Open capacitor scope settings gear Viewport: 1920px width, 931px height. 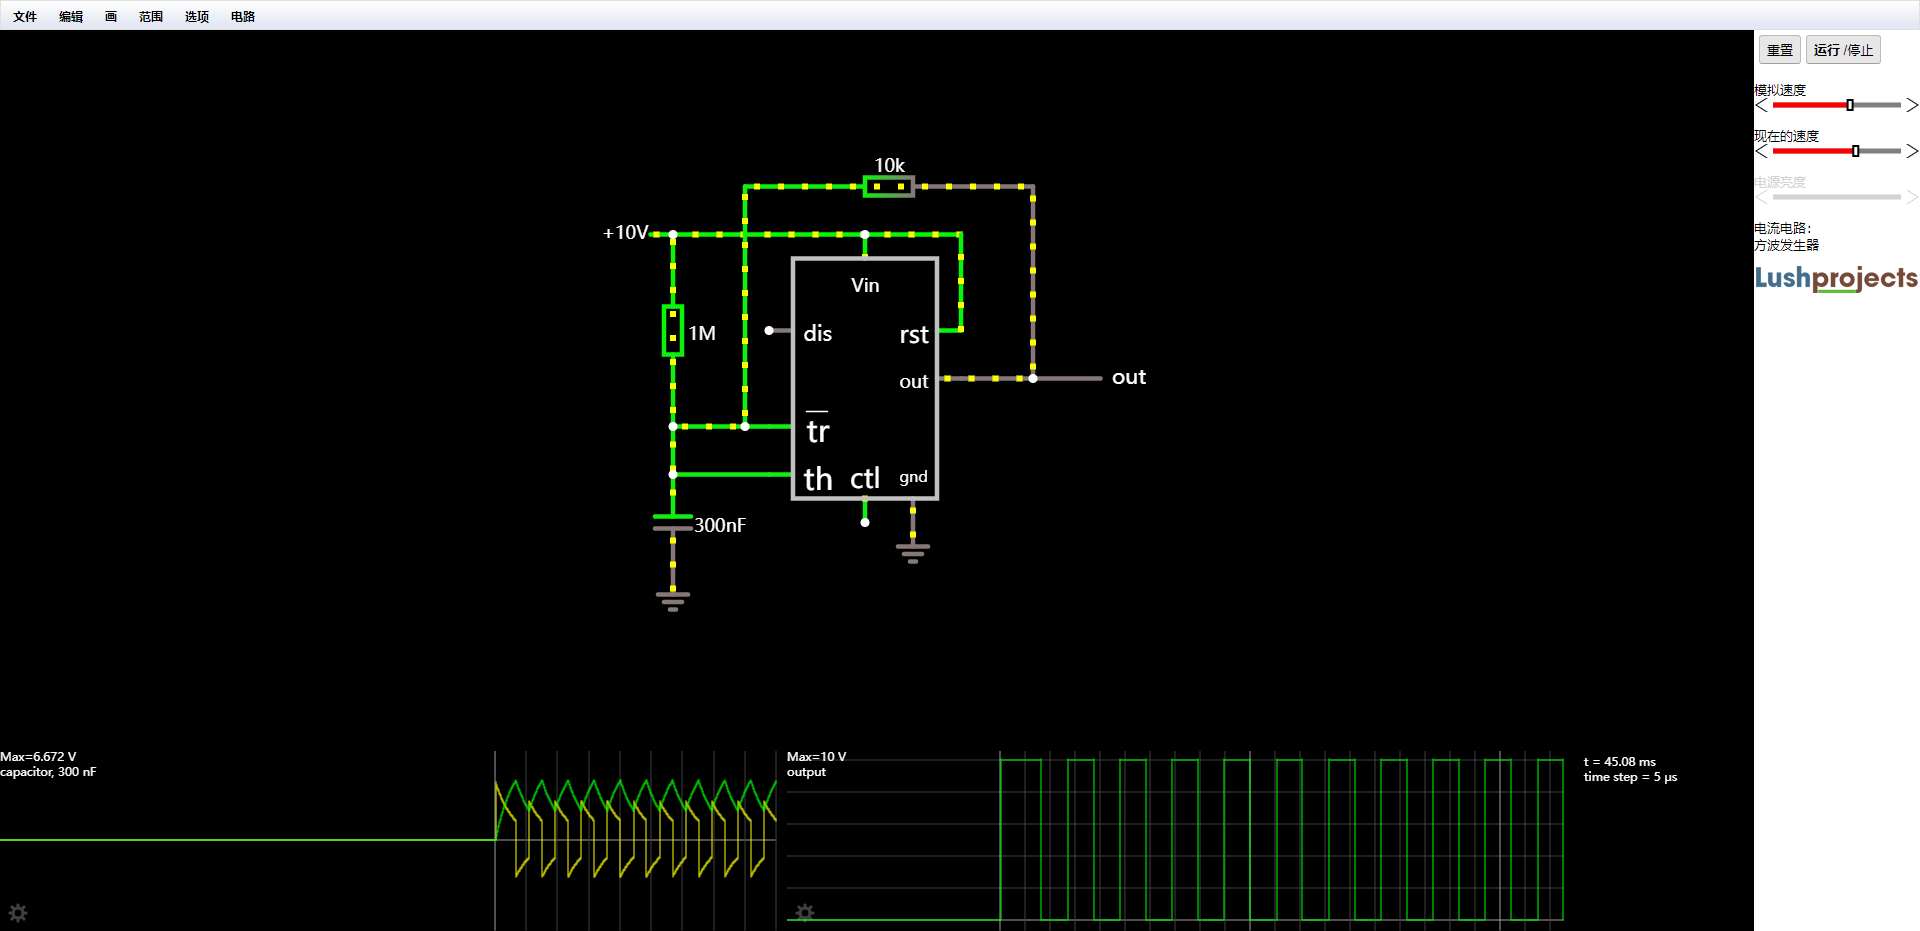(18, 912)
